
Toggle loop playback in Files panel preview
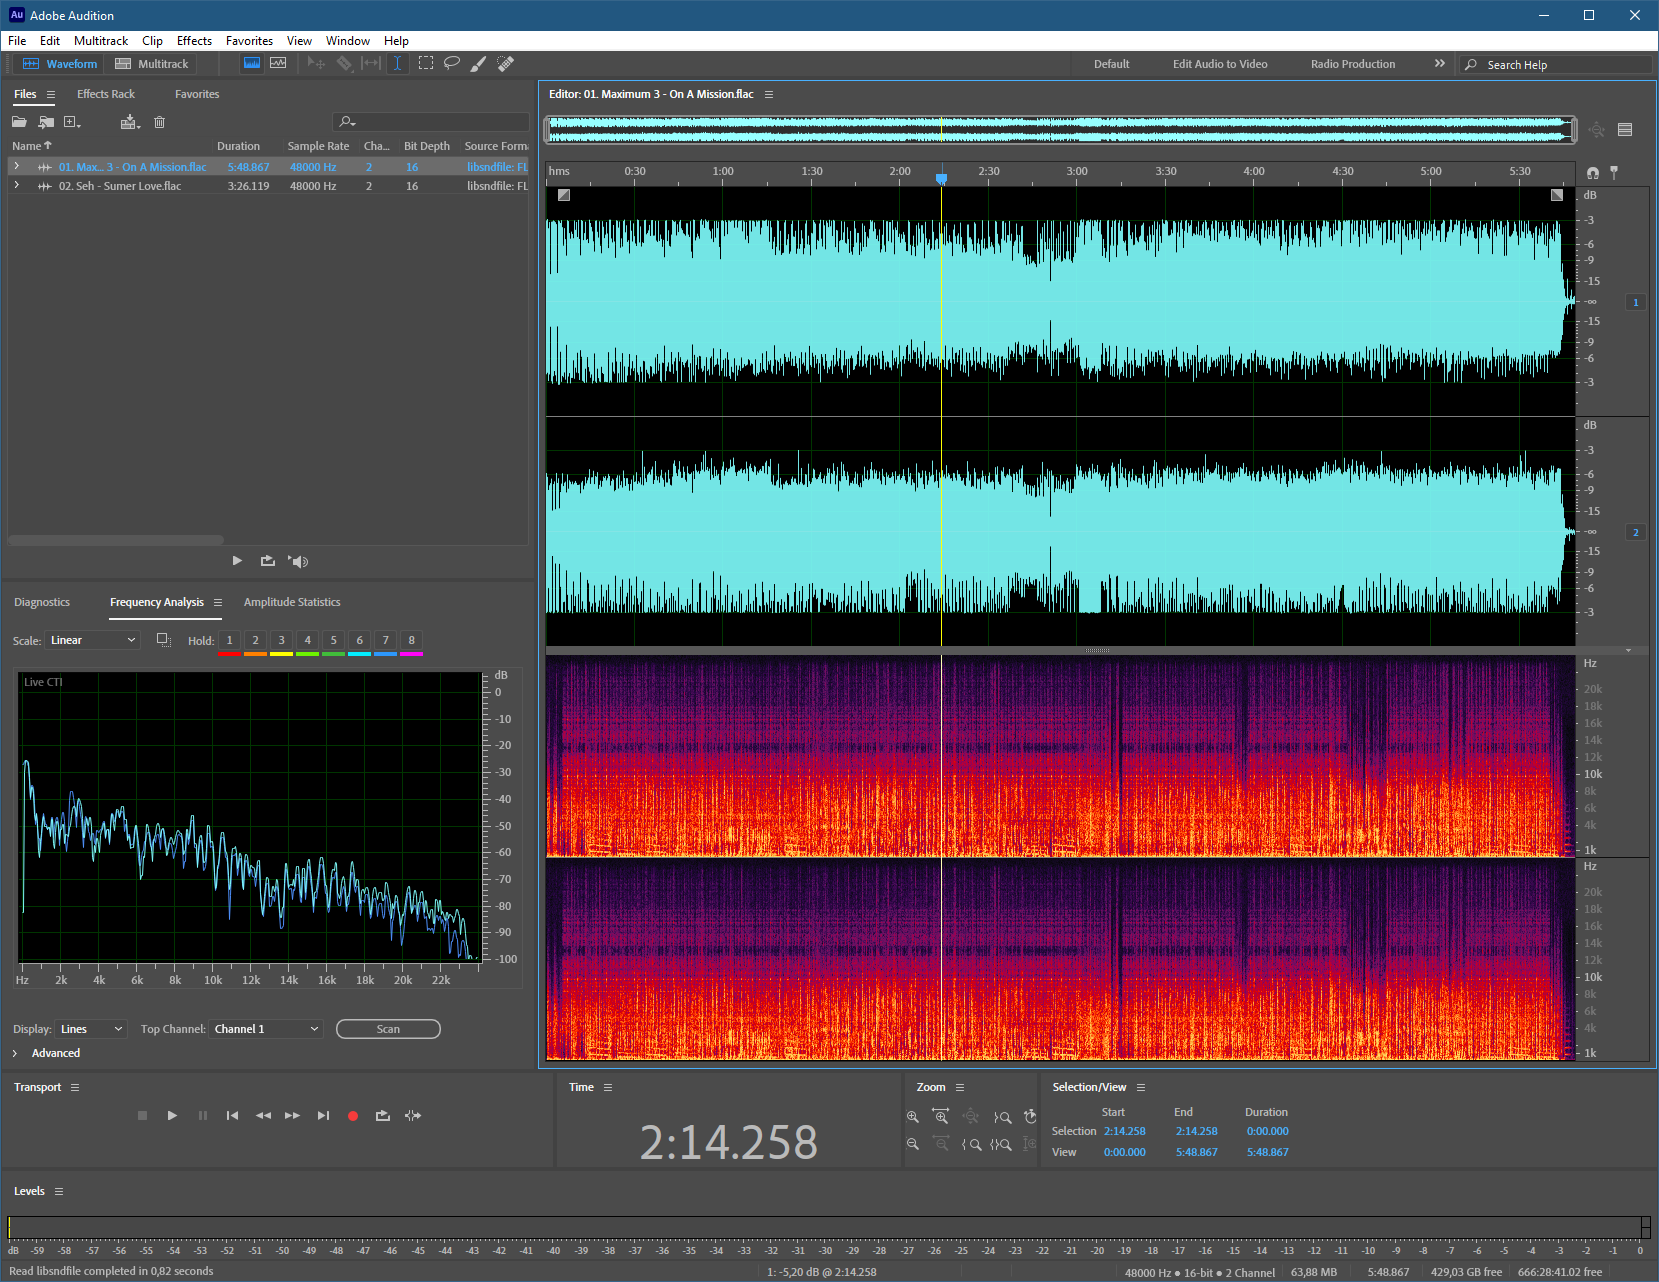(267, 561)
